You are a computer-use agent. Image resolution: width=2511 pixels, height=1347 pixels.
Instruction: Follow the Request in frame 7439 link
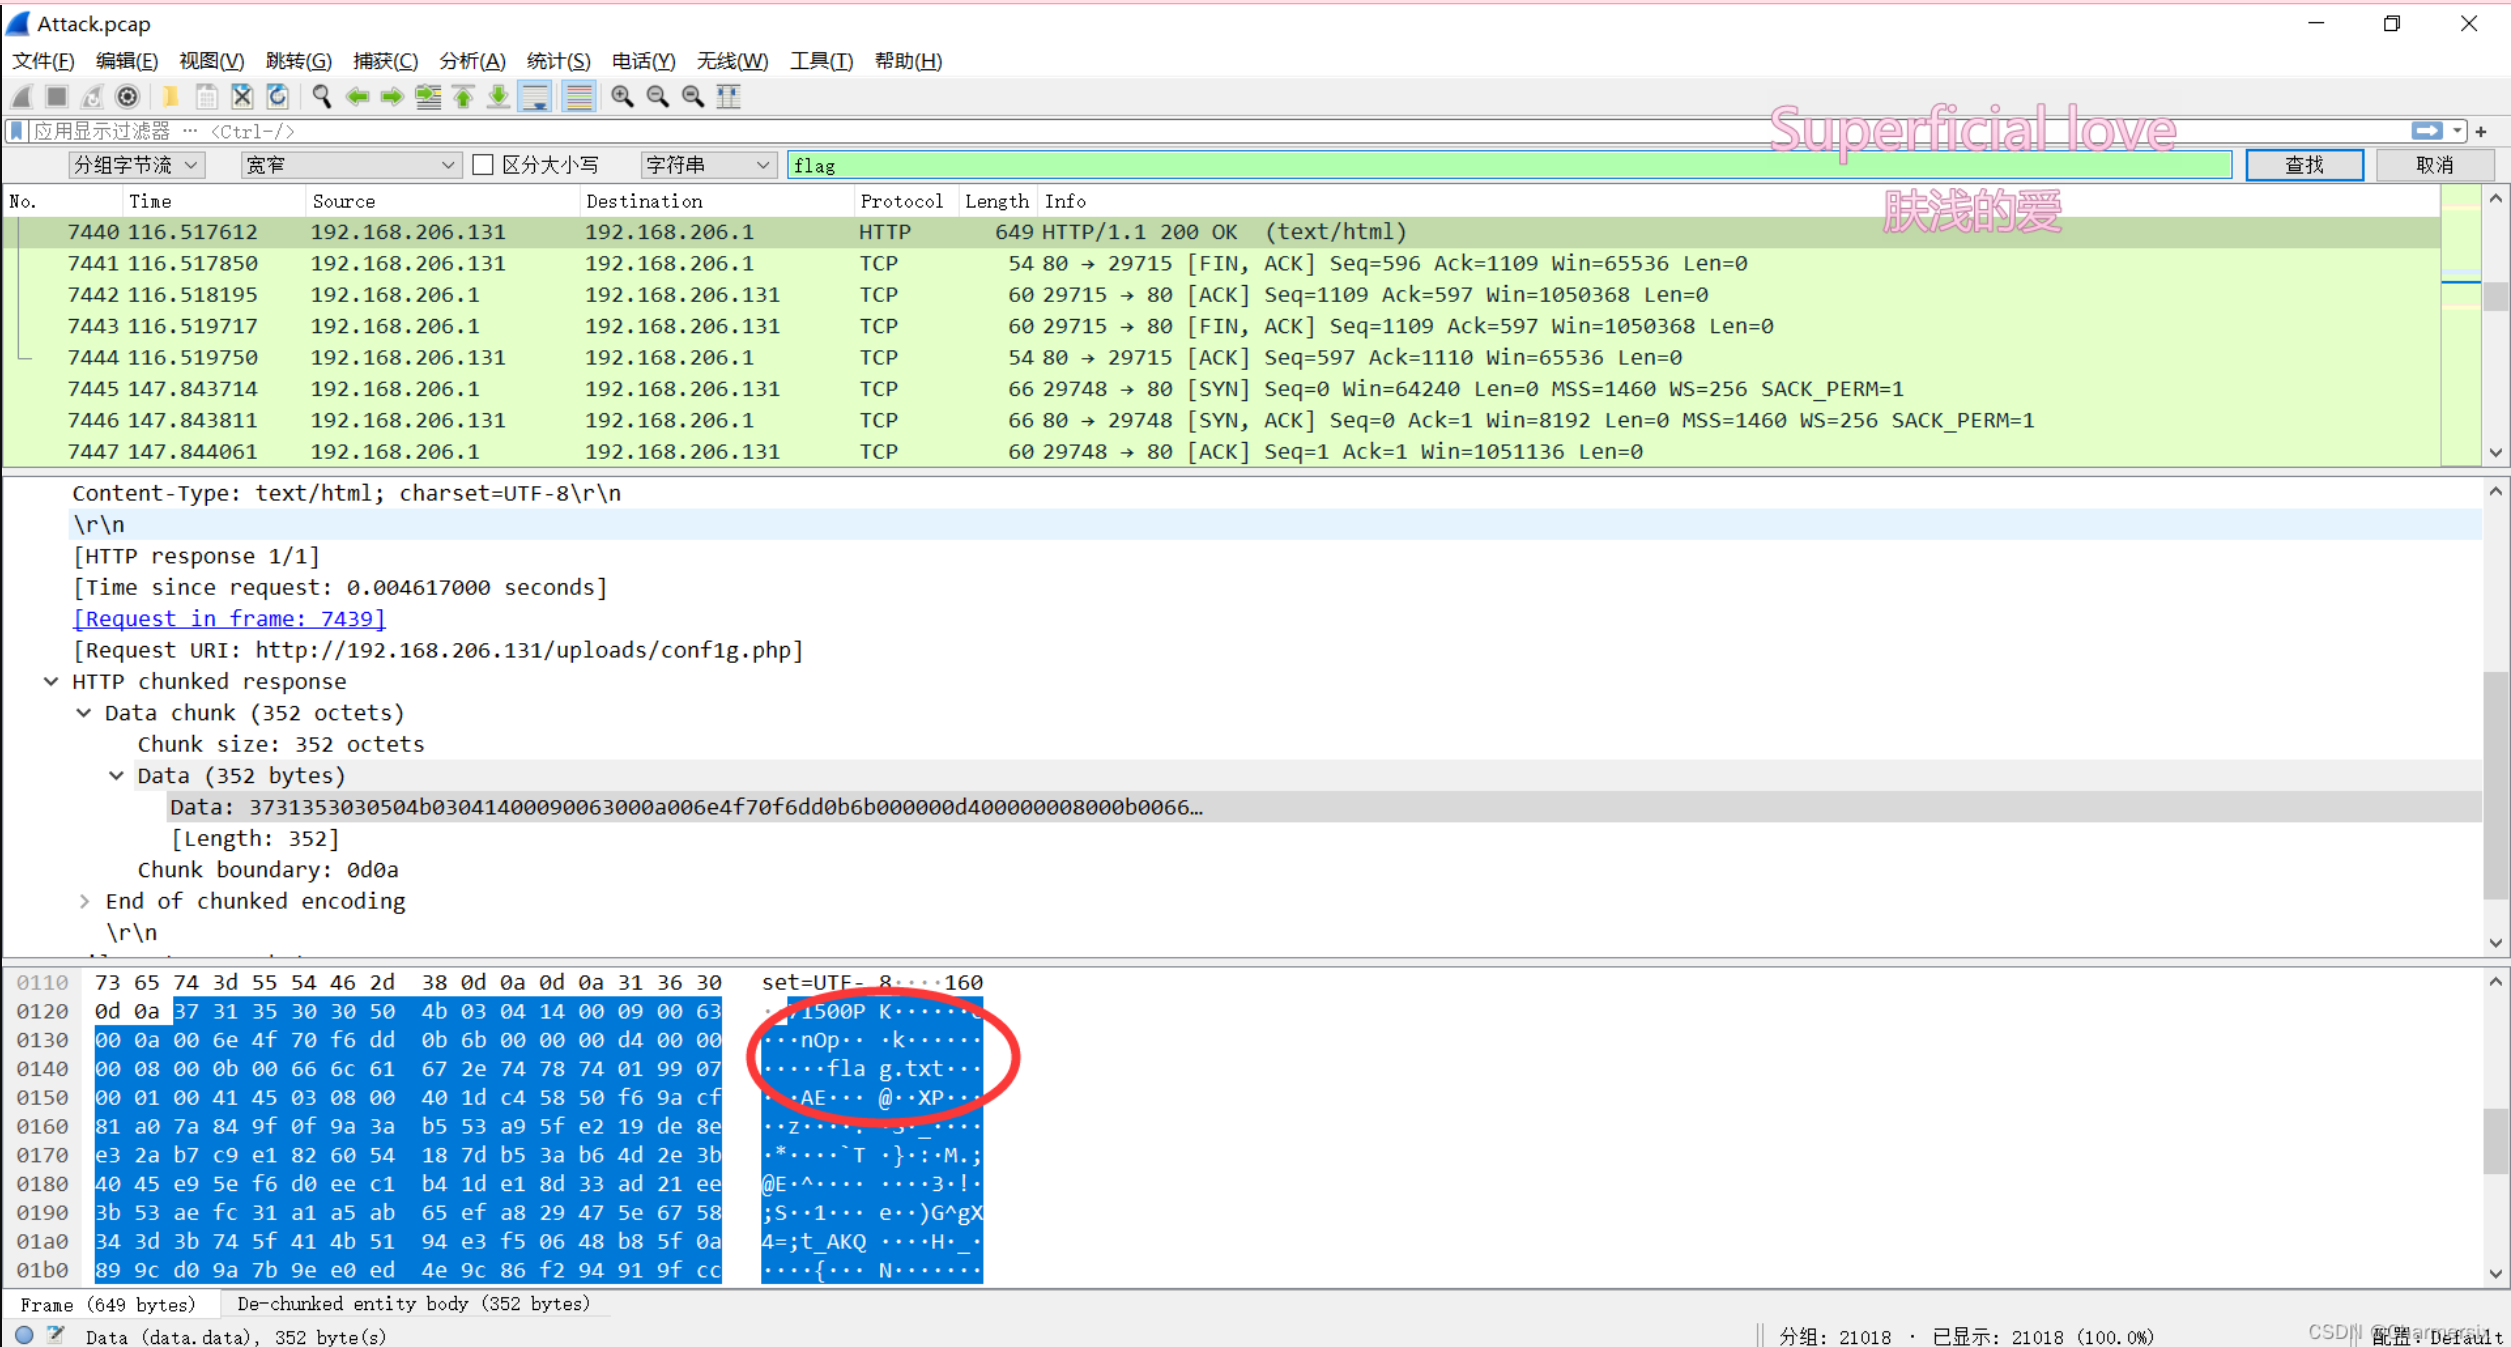click(x=229, y=619)
